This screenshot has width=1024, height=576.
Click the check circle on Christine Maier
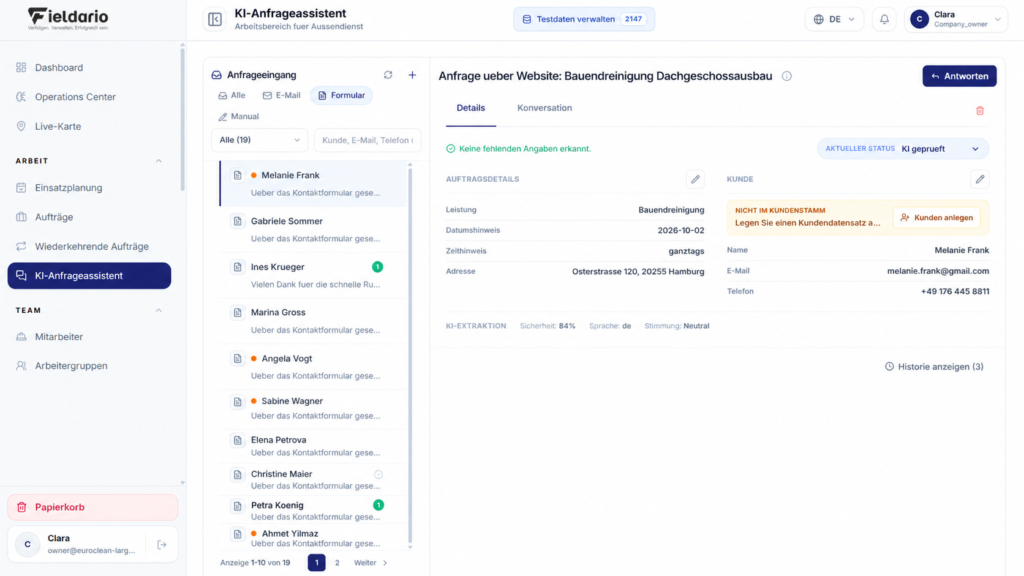click(378, 475)
